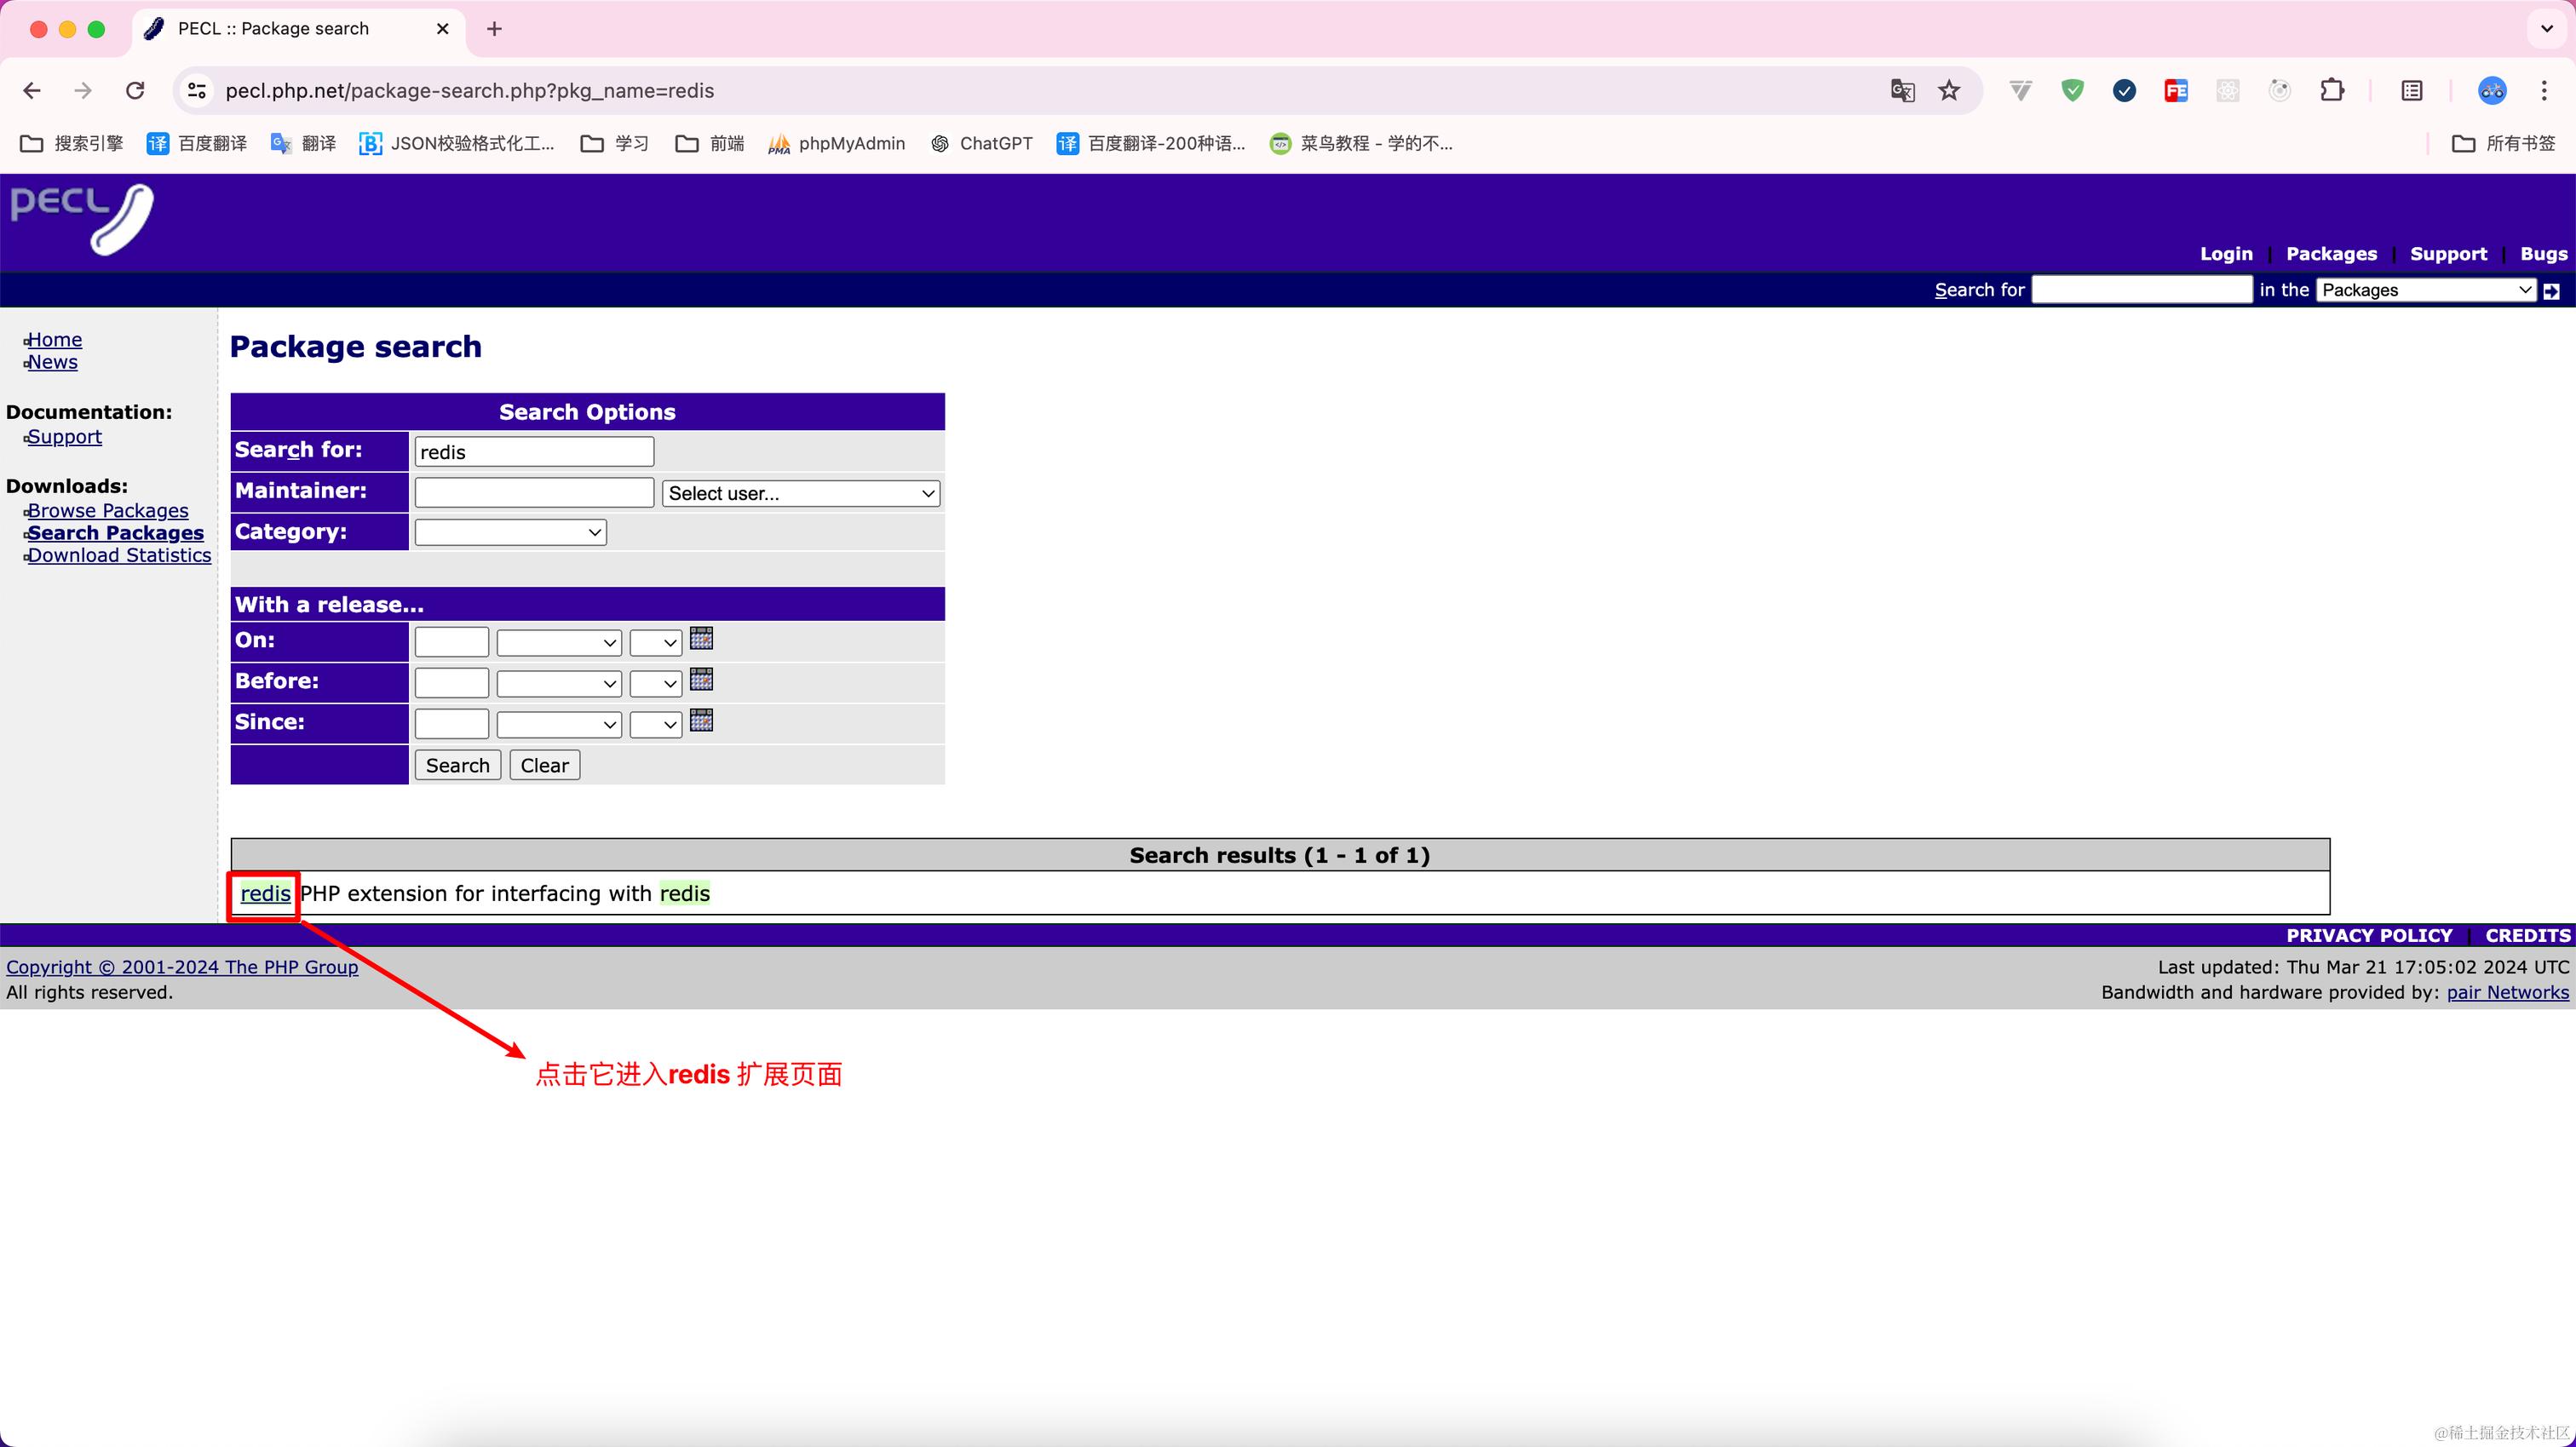Open the Category dropdown
The height and width of the screenshot is (1447, 2576).
click(x=510, y=532)
